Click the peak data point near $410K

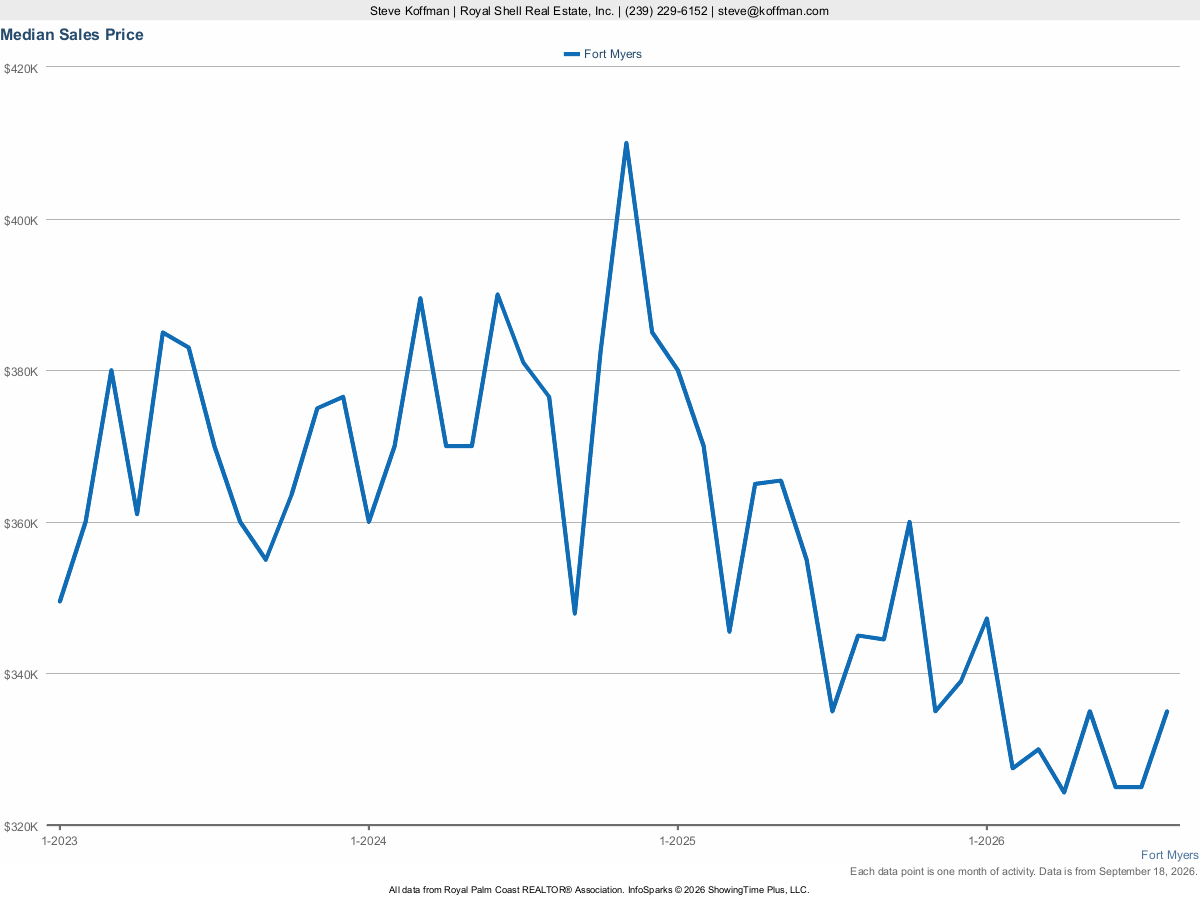click(x=626, y=143)
